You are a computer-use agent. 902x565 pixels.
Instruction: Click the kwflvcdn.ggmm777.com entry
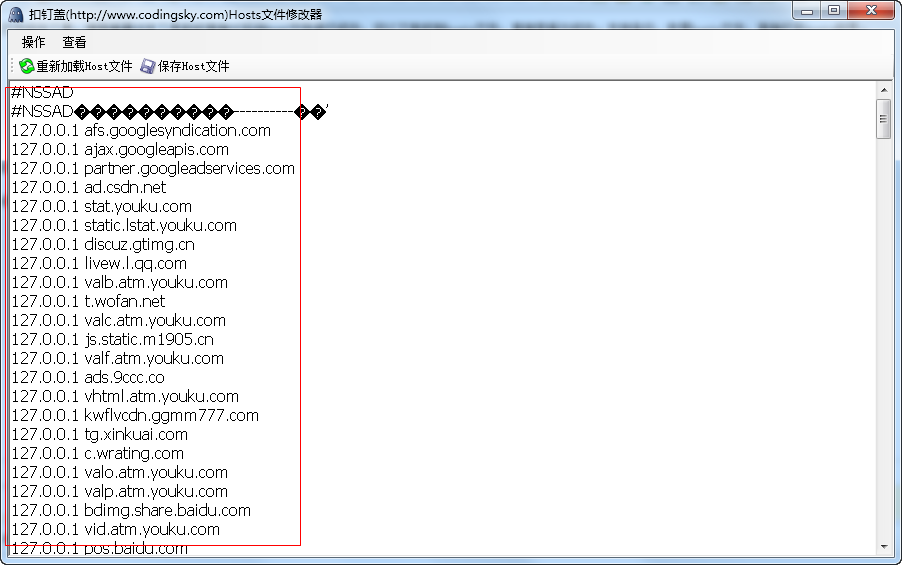tap(135, 415)
